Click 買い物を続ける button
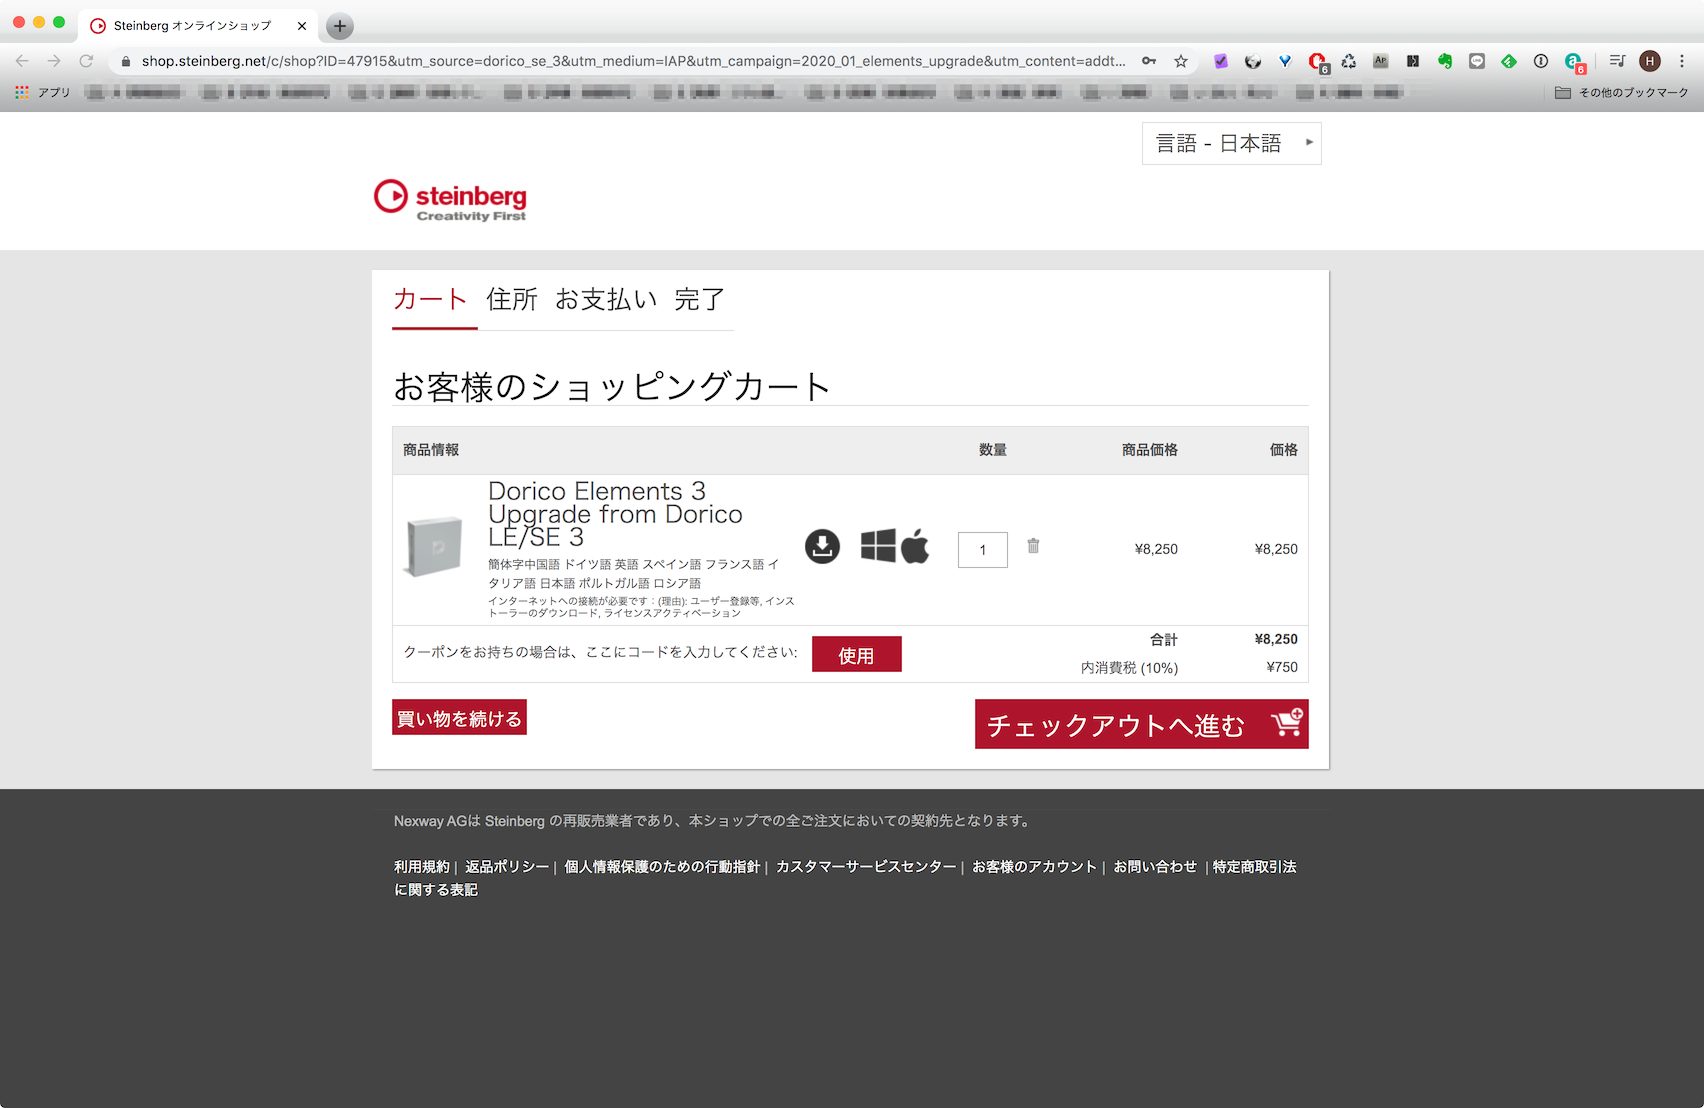Viewport: 1704px width, 1108px height. (x=459, y=717)
